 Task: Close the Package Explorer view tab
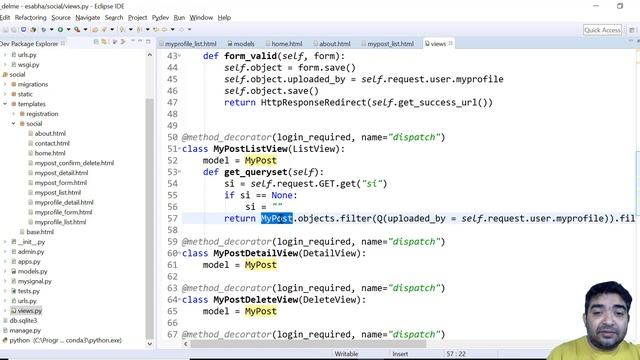click(x=63, y=43)
